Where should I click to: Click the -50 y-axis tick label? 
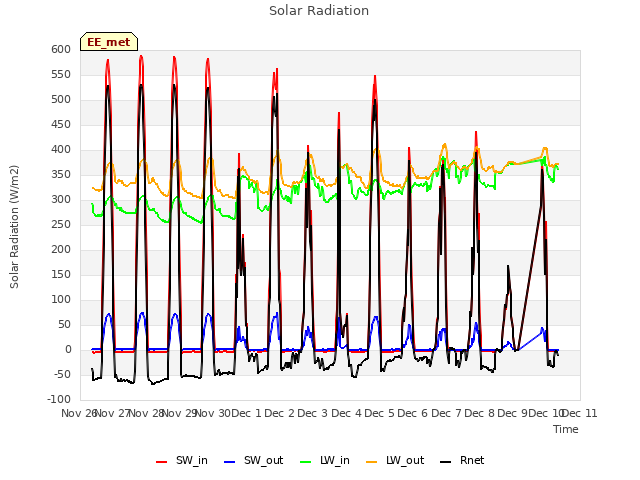click(61, 374)
